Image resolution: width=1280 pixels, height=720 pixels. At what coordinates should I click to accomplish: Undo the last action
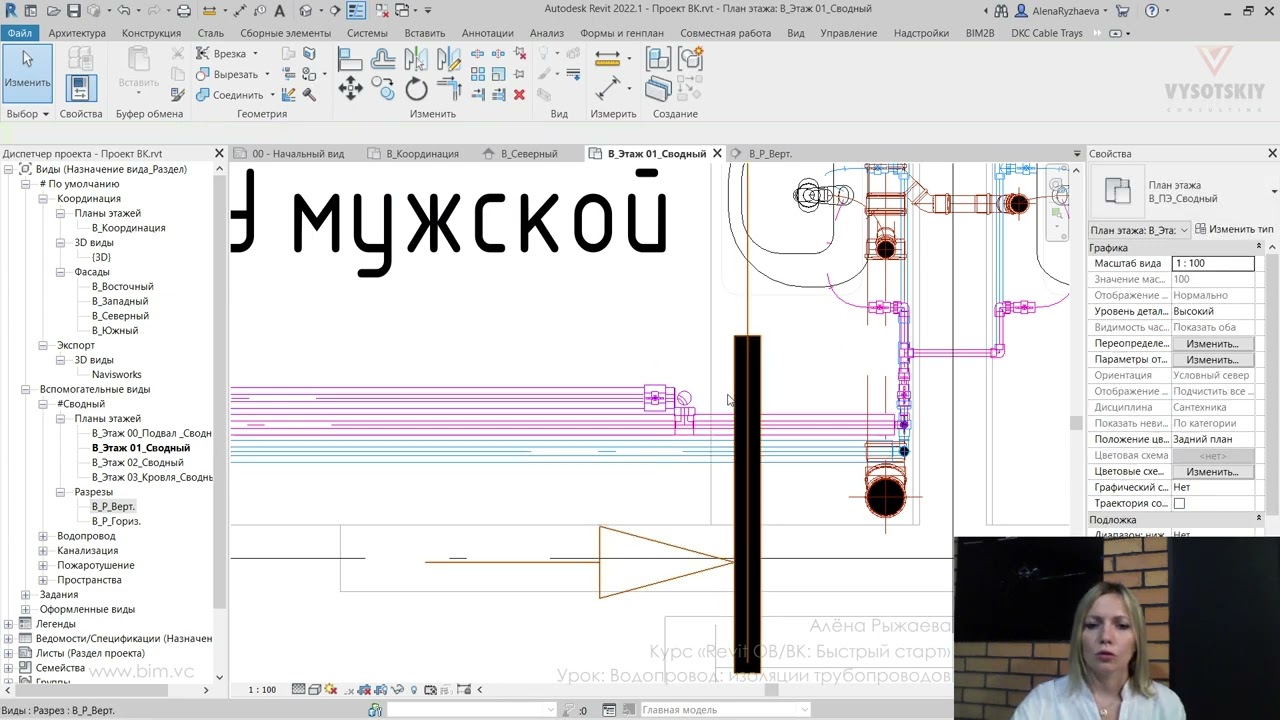[123, 11]
